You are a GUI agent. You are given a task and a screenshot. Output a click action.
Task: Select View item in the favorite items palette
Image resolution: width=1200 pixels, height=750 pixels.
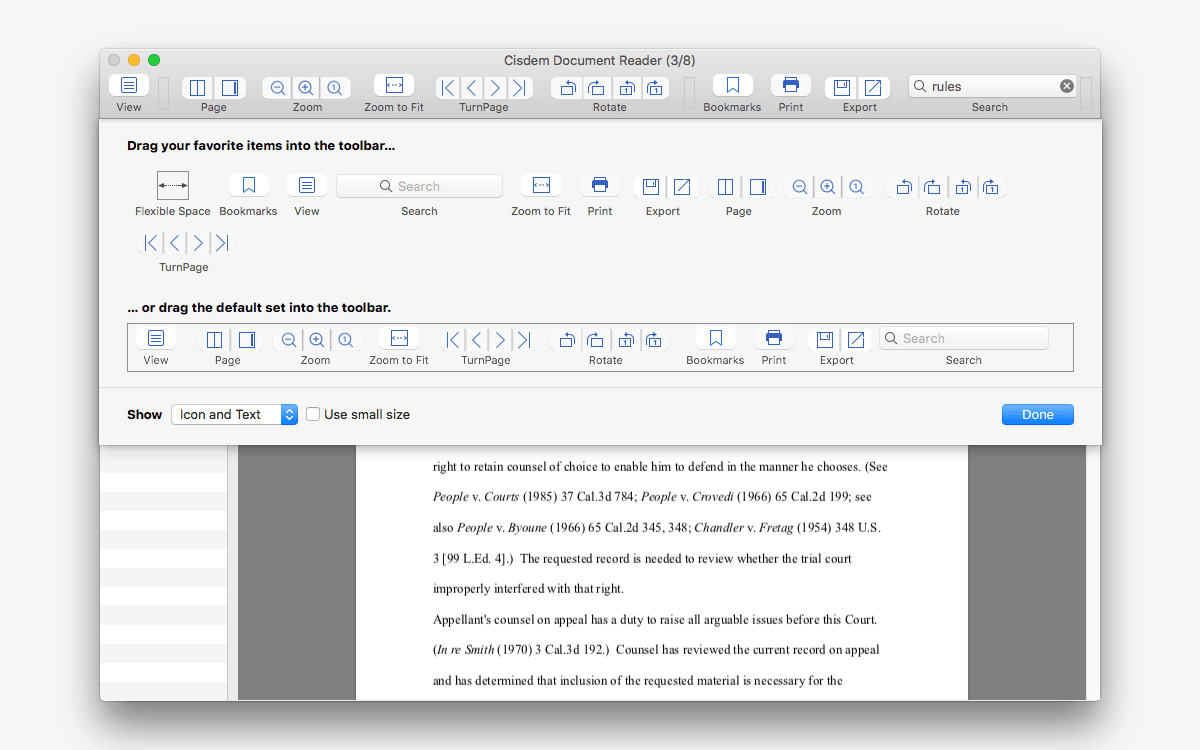click(307, 186)
